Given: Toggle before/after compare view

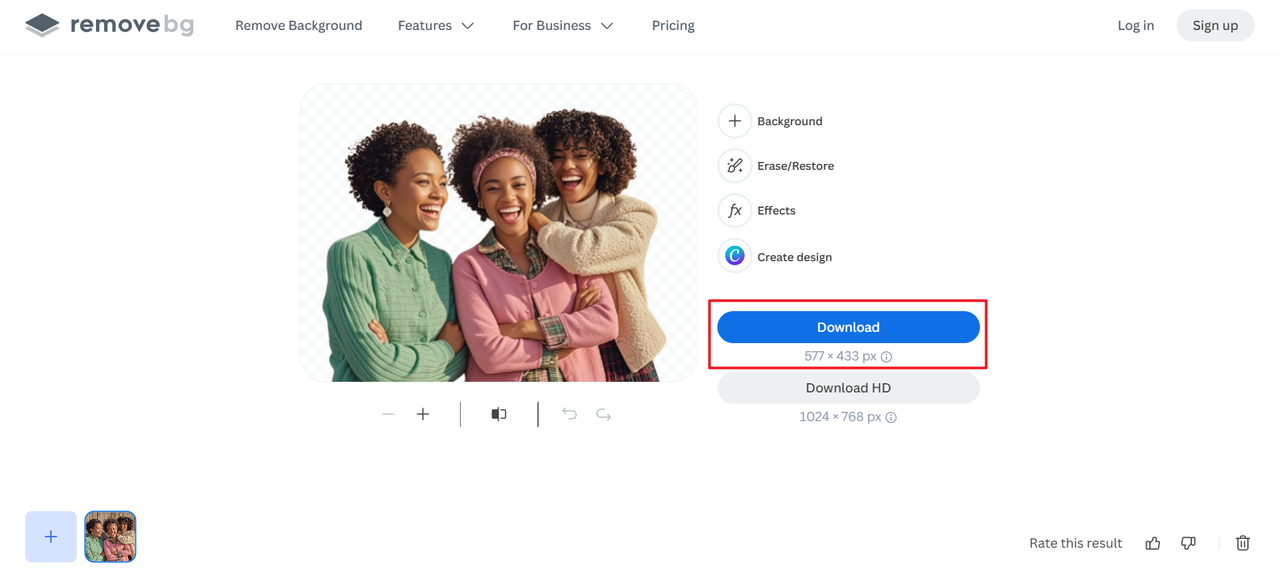Looking at the screenshot, I should (499, 414).
